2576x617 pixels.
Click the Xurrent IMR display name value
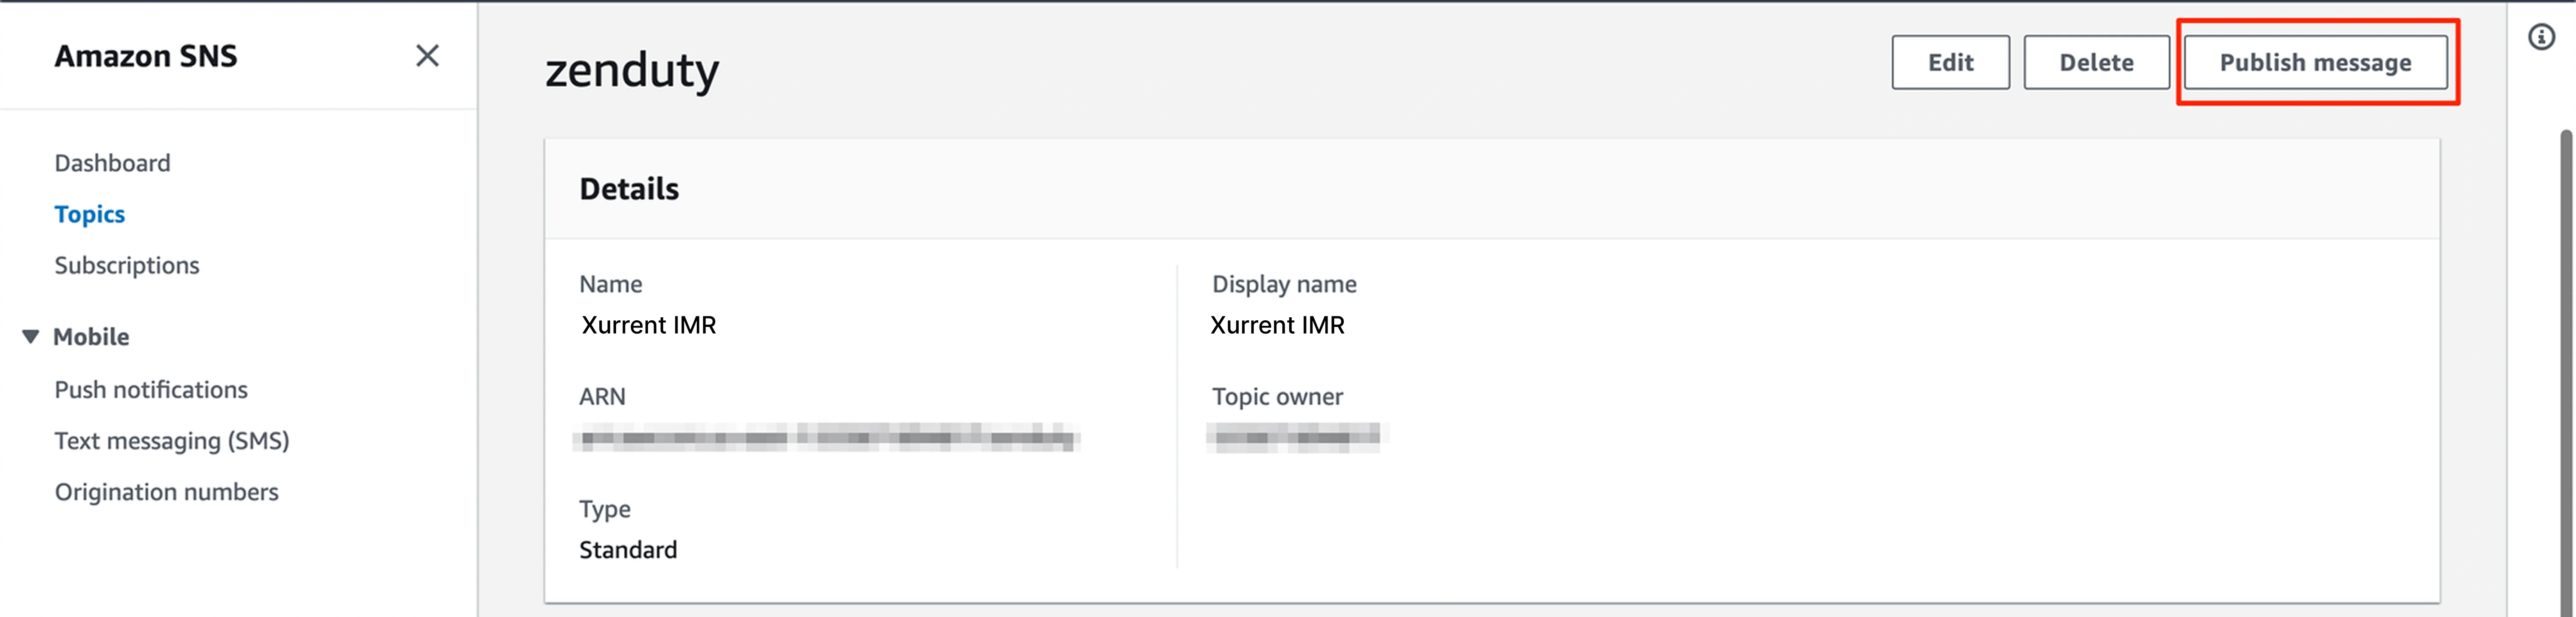coord(1277,325)
